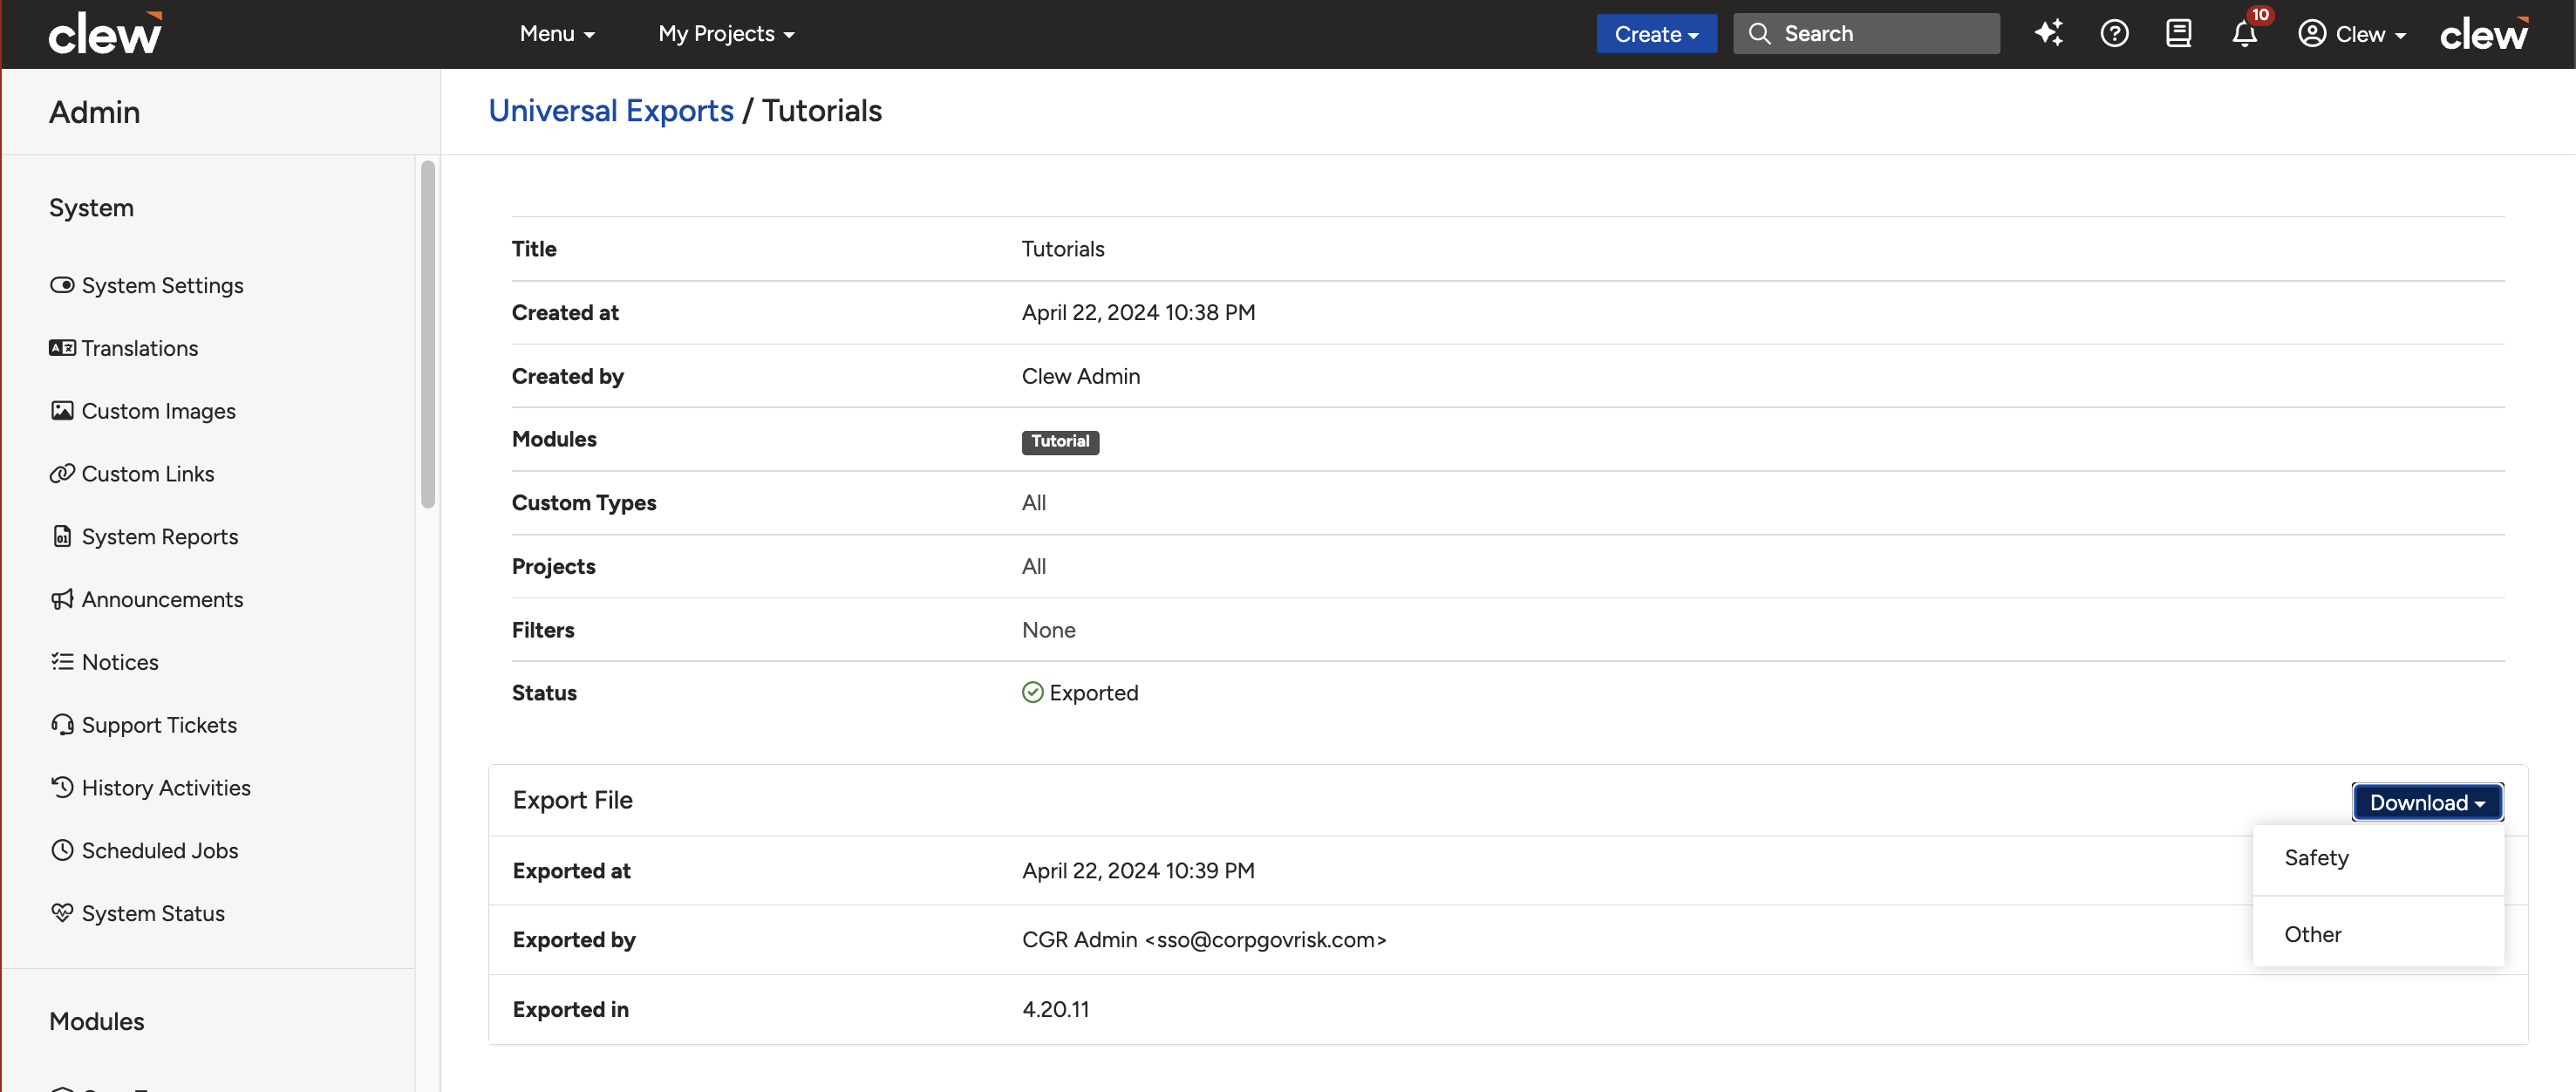Open the blue Create dropdown

1656,34
